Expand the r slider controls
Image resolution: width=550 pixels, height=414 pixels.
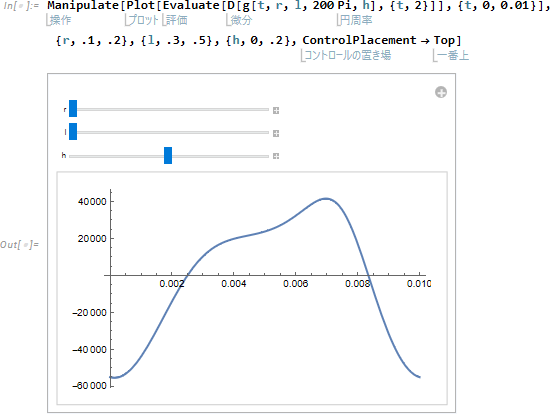coord(276,111)
